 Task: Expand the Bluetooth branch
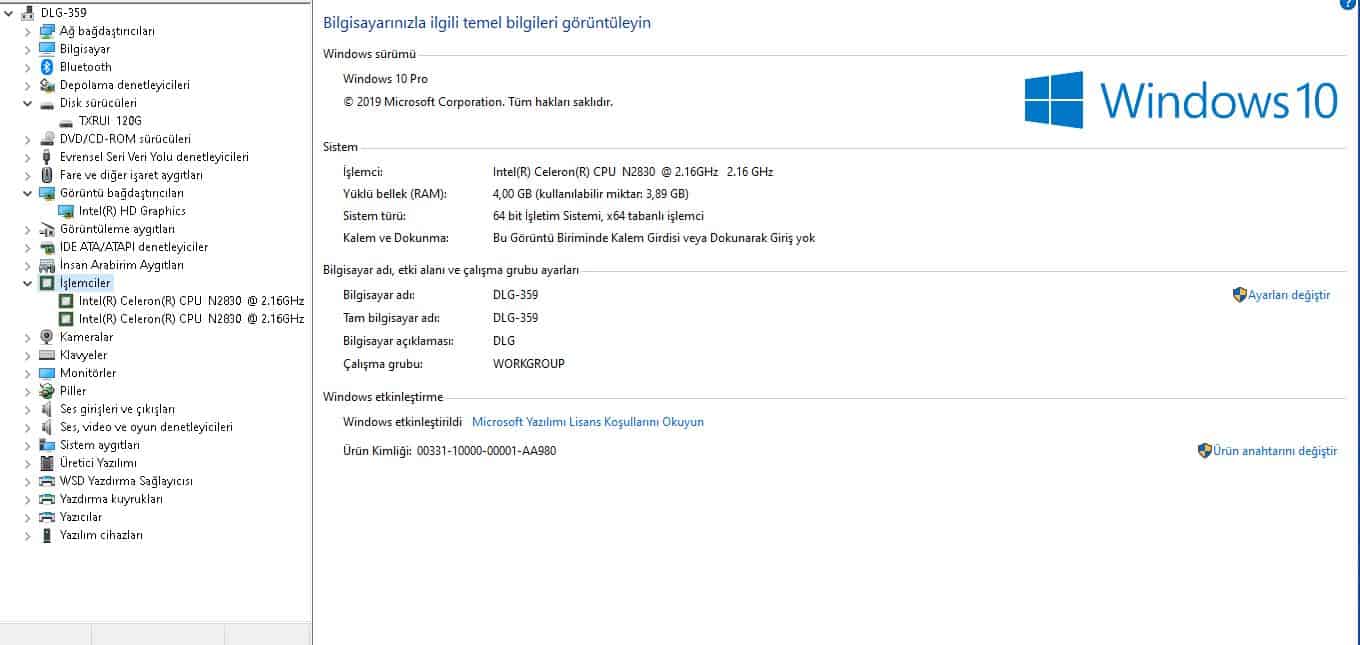27,67
